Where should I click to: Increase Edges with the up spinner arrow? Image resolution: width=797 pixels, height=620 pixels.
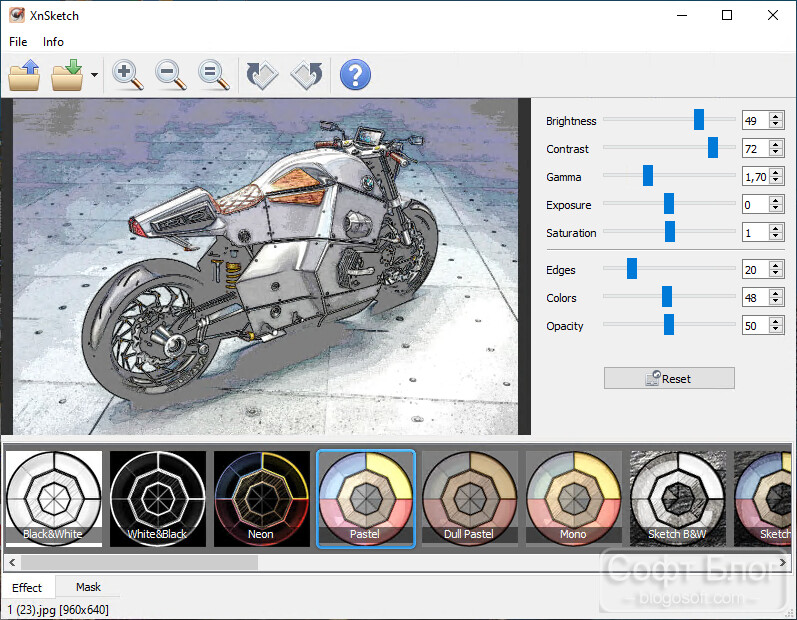(x=776, y=265)
